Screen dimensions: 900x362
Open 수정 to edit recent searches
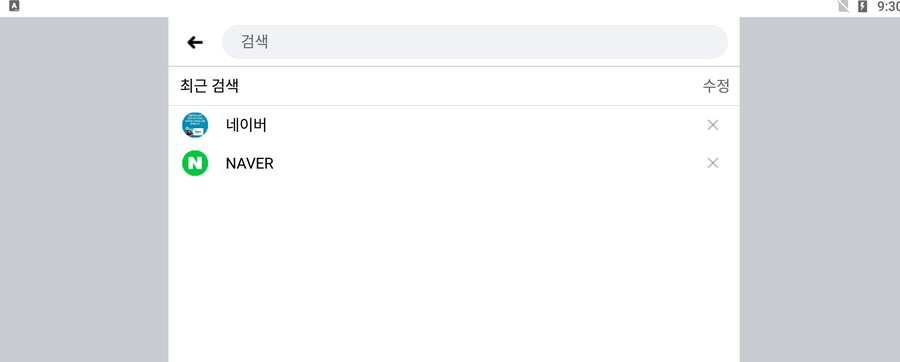716,86
